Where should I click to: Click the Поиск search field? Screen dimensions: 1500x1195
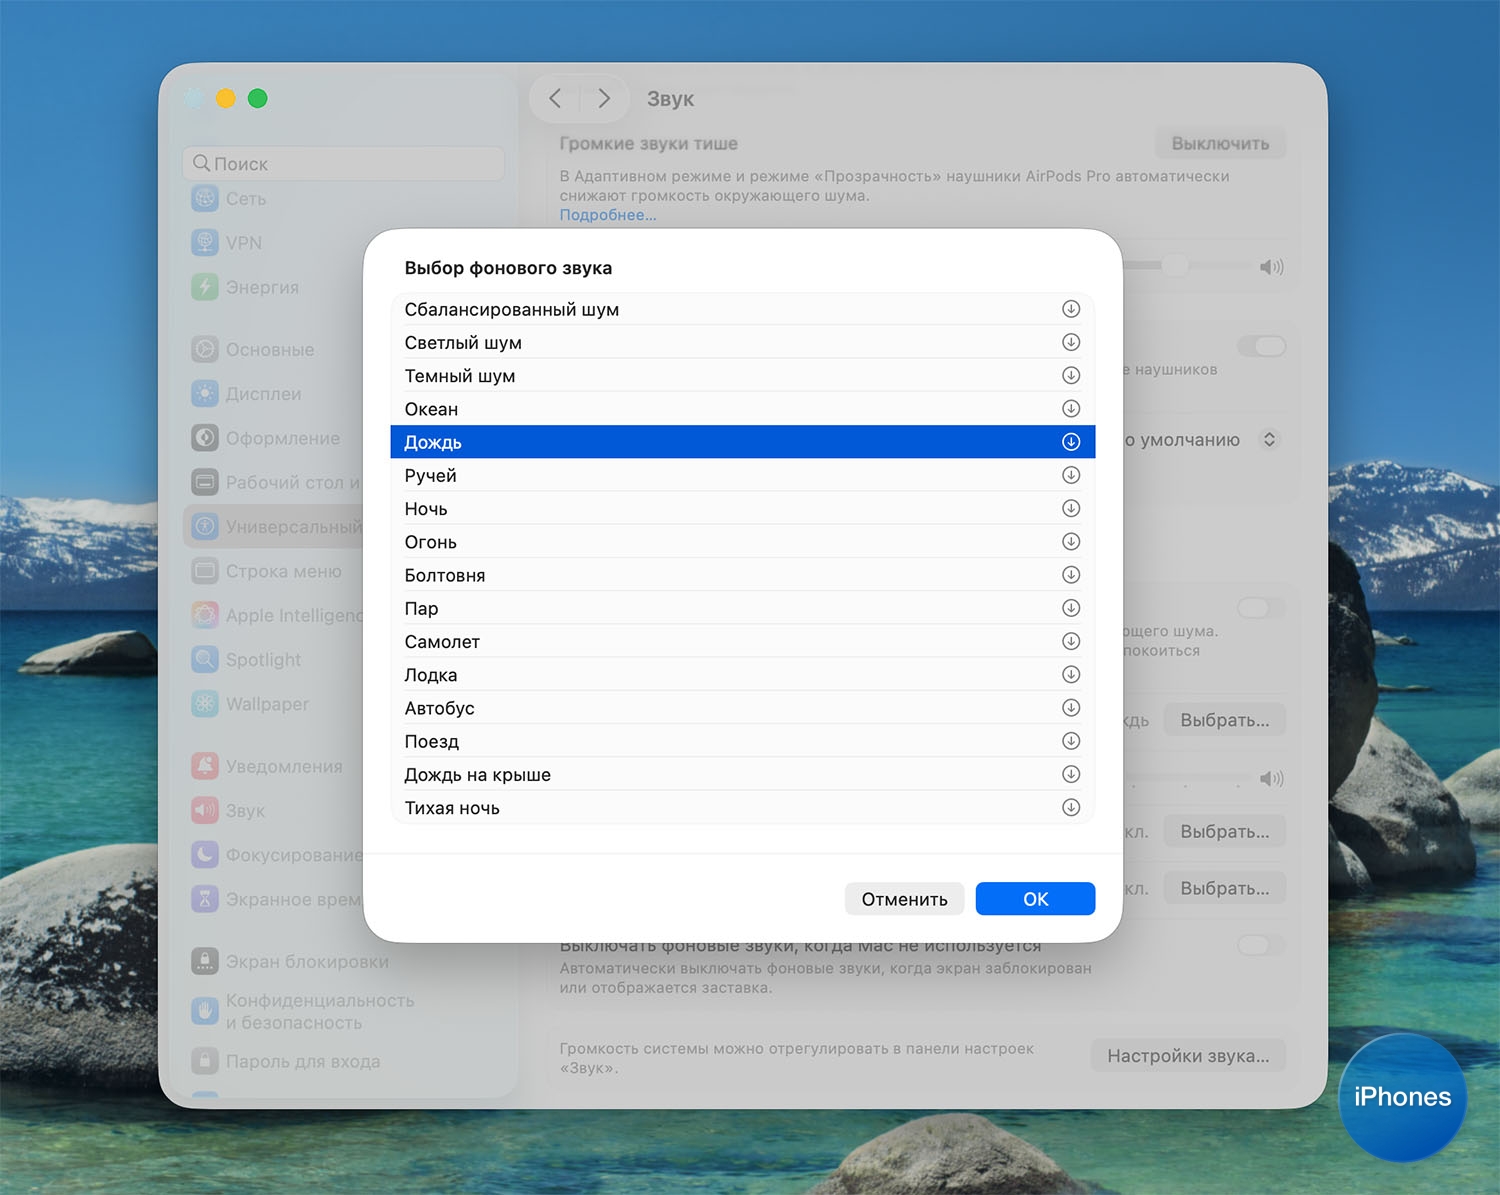[345, 164]
